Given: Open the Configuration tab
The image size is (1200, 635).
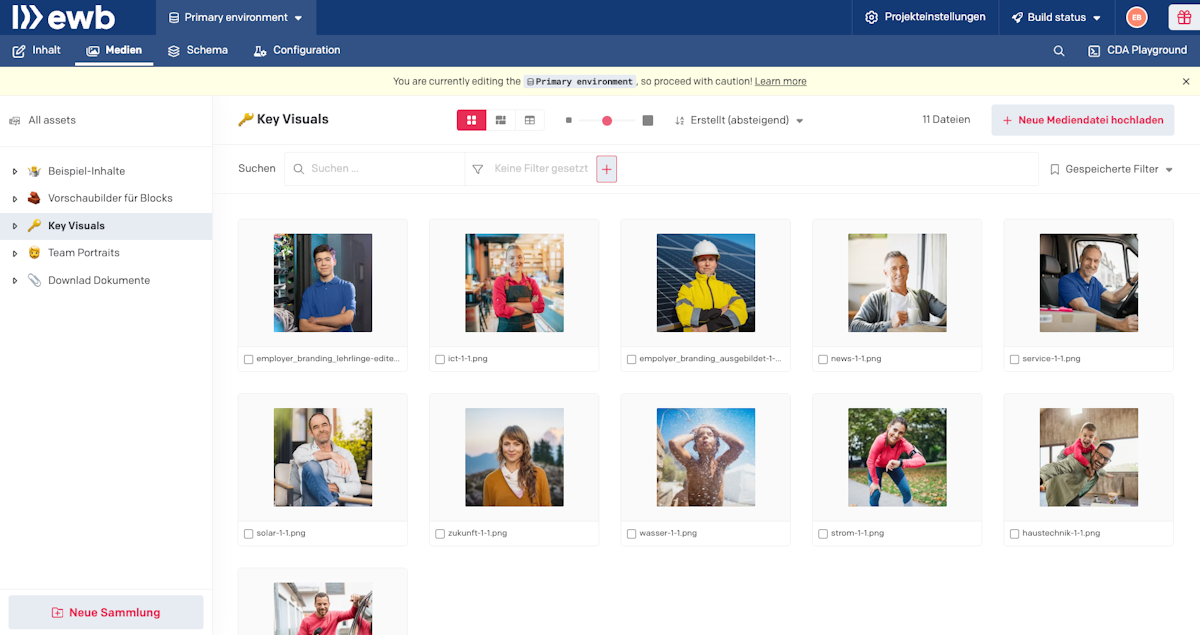Looking at the screenshot, I should pyautogui.click(x=296, y=50).
